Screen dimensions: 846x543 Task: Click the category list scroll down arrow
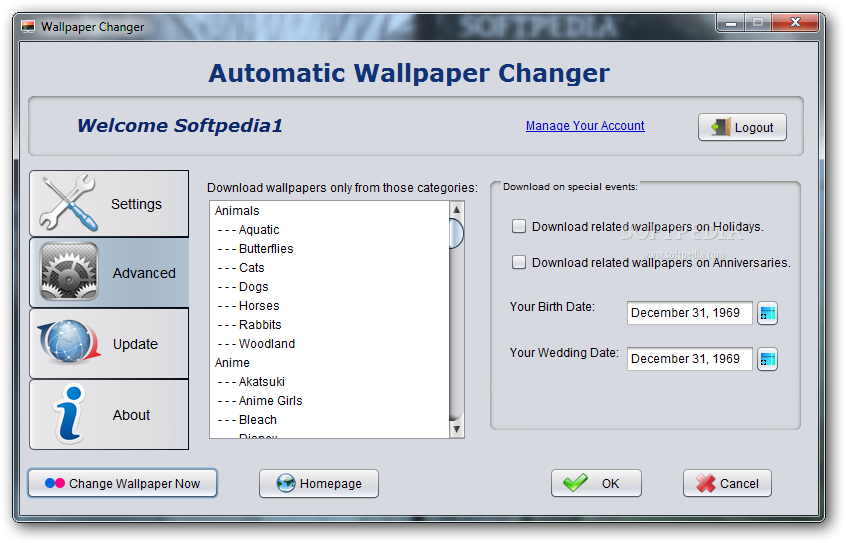pos(456,430)
